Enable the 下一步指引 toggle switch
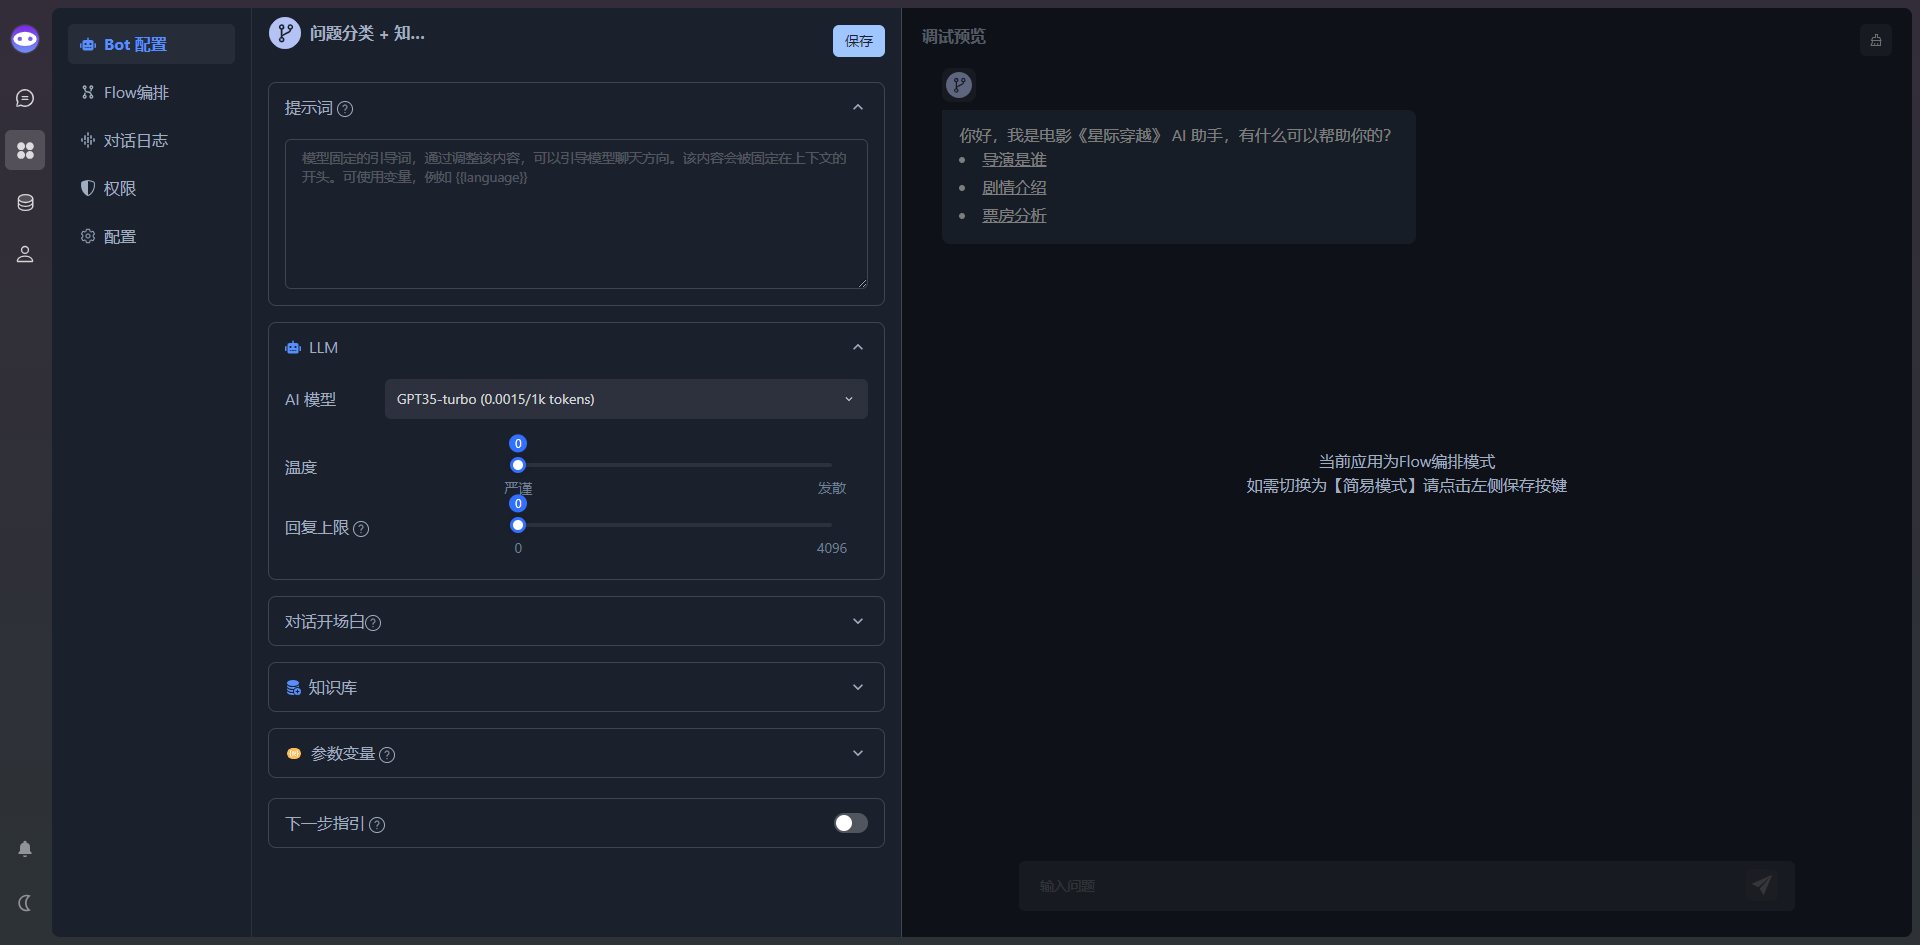1920x945 pixels. tap(850, 823)
